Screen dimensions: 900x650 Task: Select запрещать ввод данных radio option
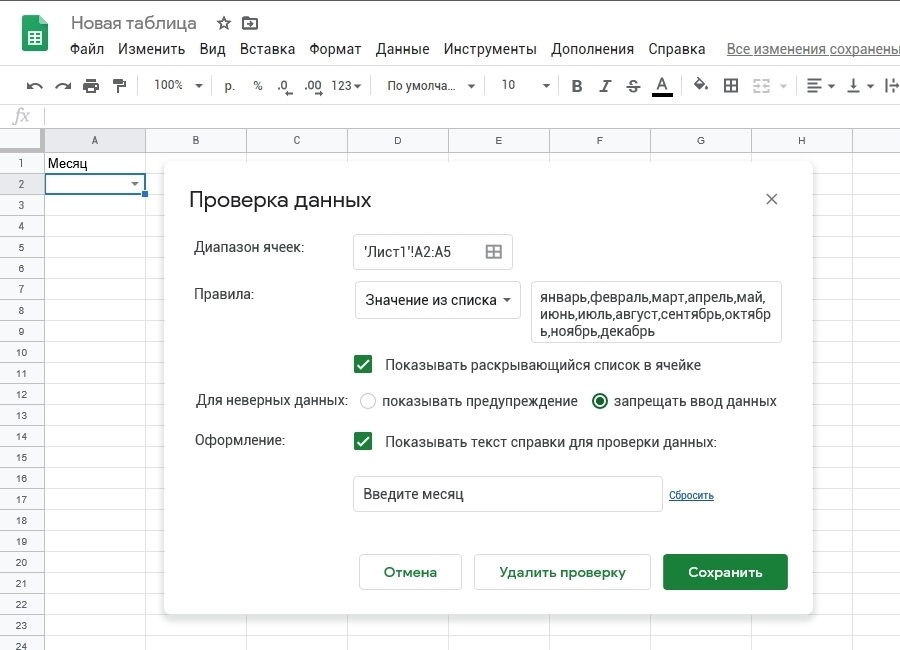(599, 401)
